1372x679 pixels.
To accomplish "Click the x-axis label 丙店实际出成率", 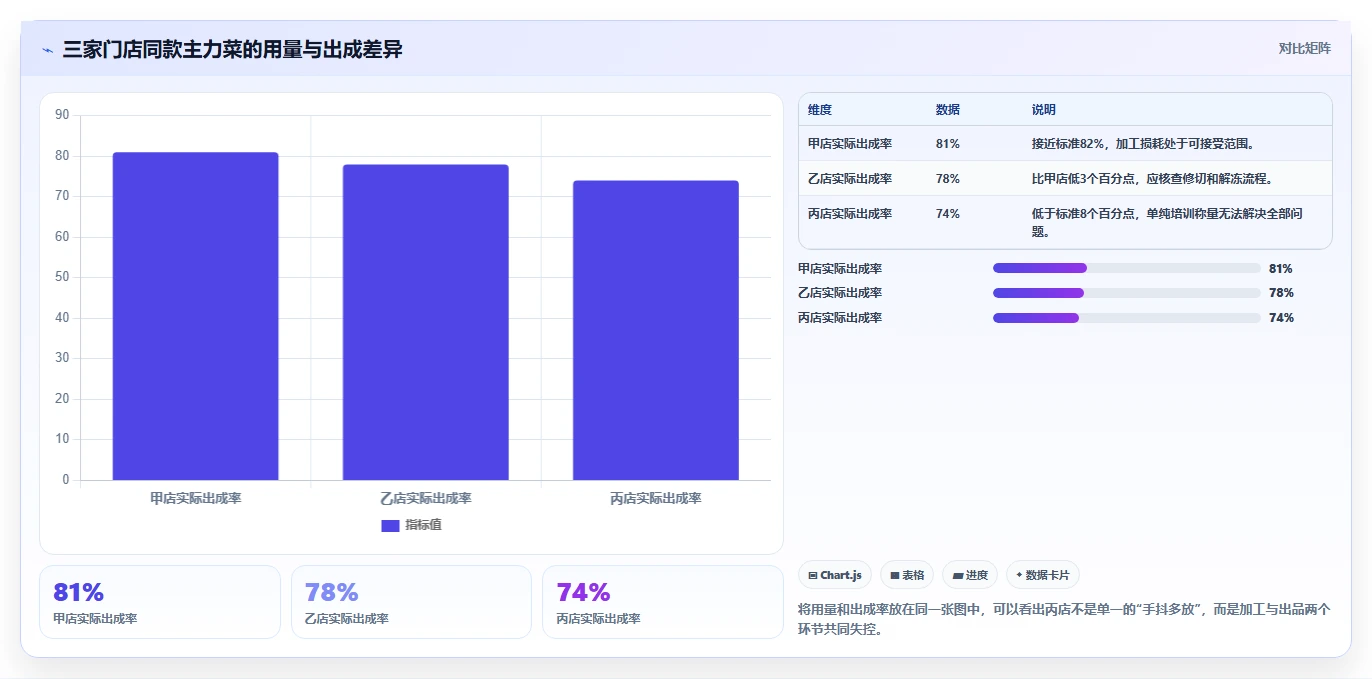I will click(656, 498).
